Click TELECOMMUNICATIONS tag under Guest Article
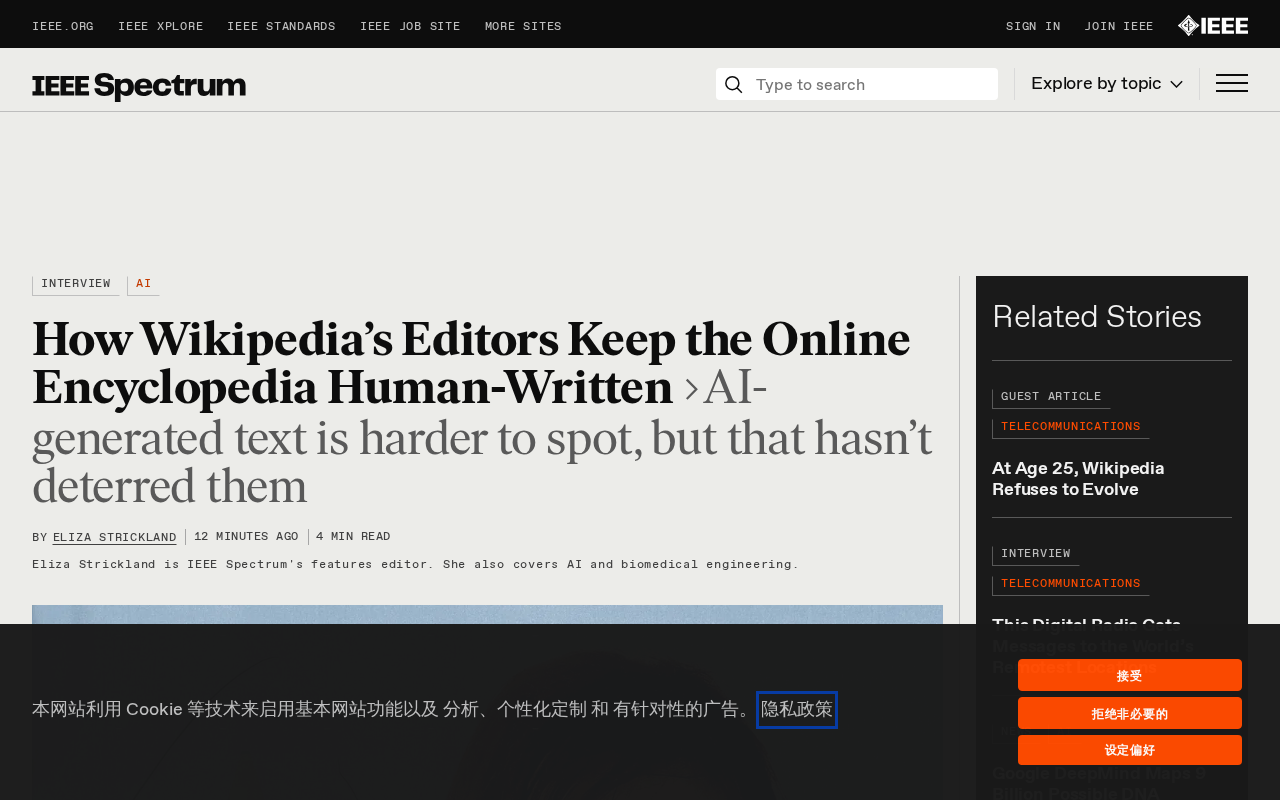The width and height of the screenshot is (1280, 800). [1070, 427]
